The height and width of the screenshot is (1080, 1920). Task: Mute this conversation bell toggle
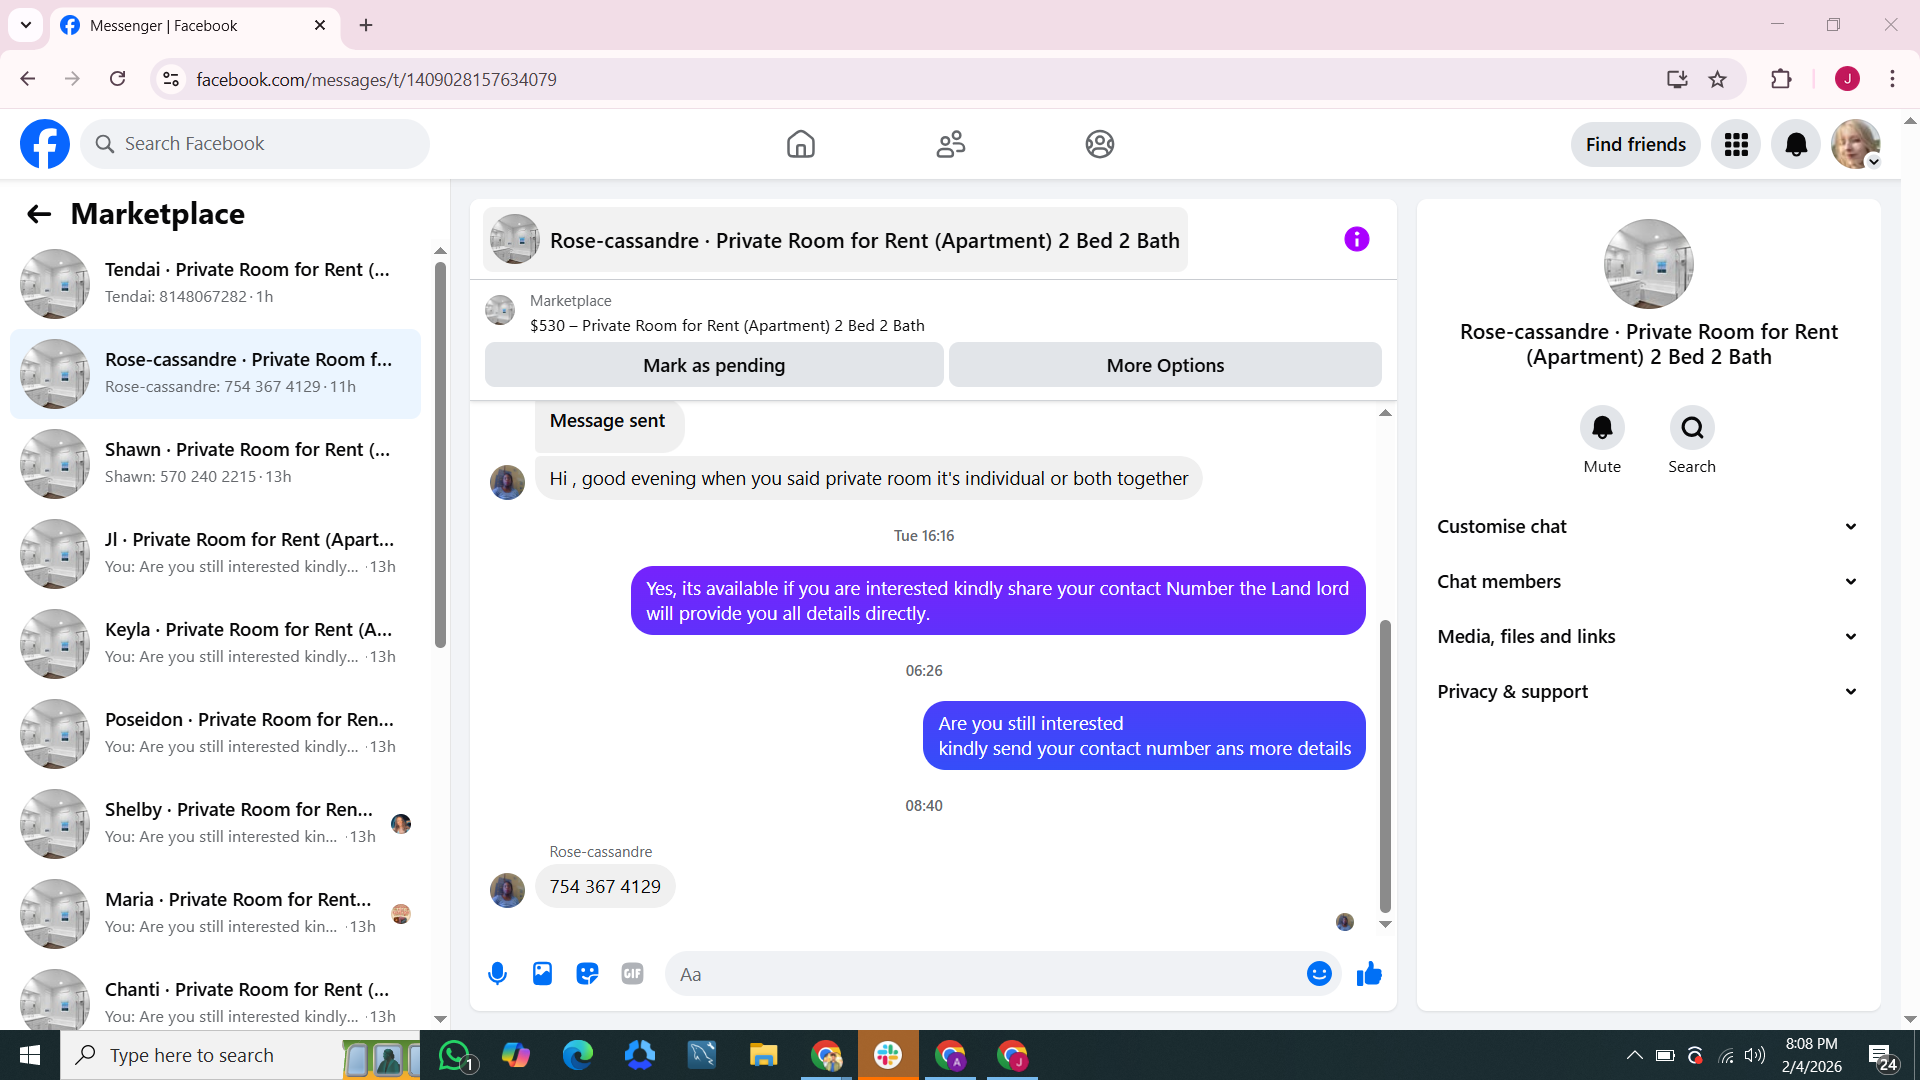click(x=1601, y=428)
